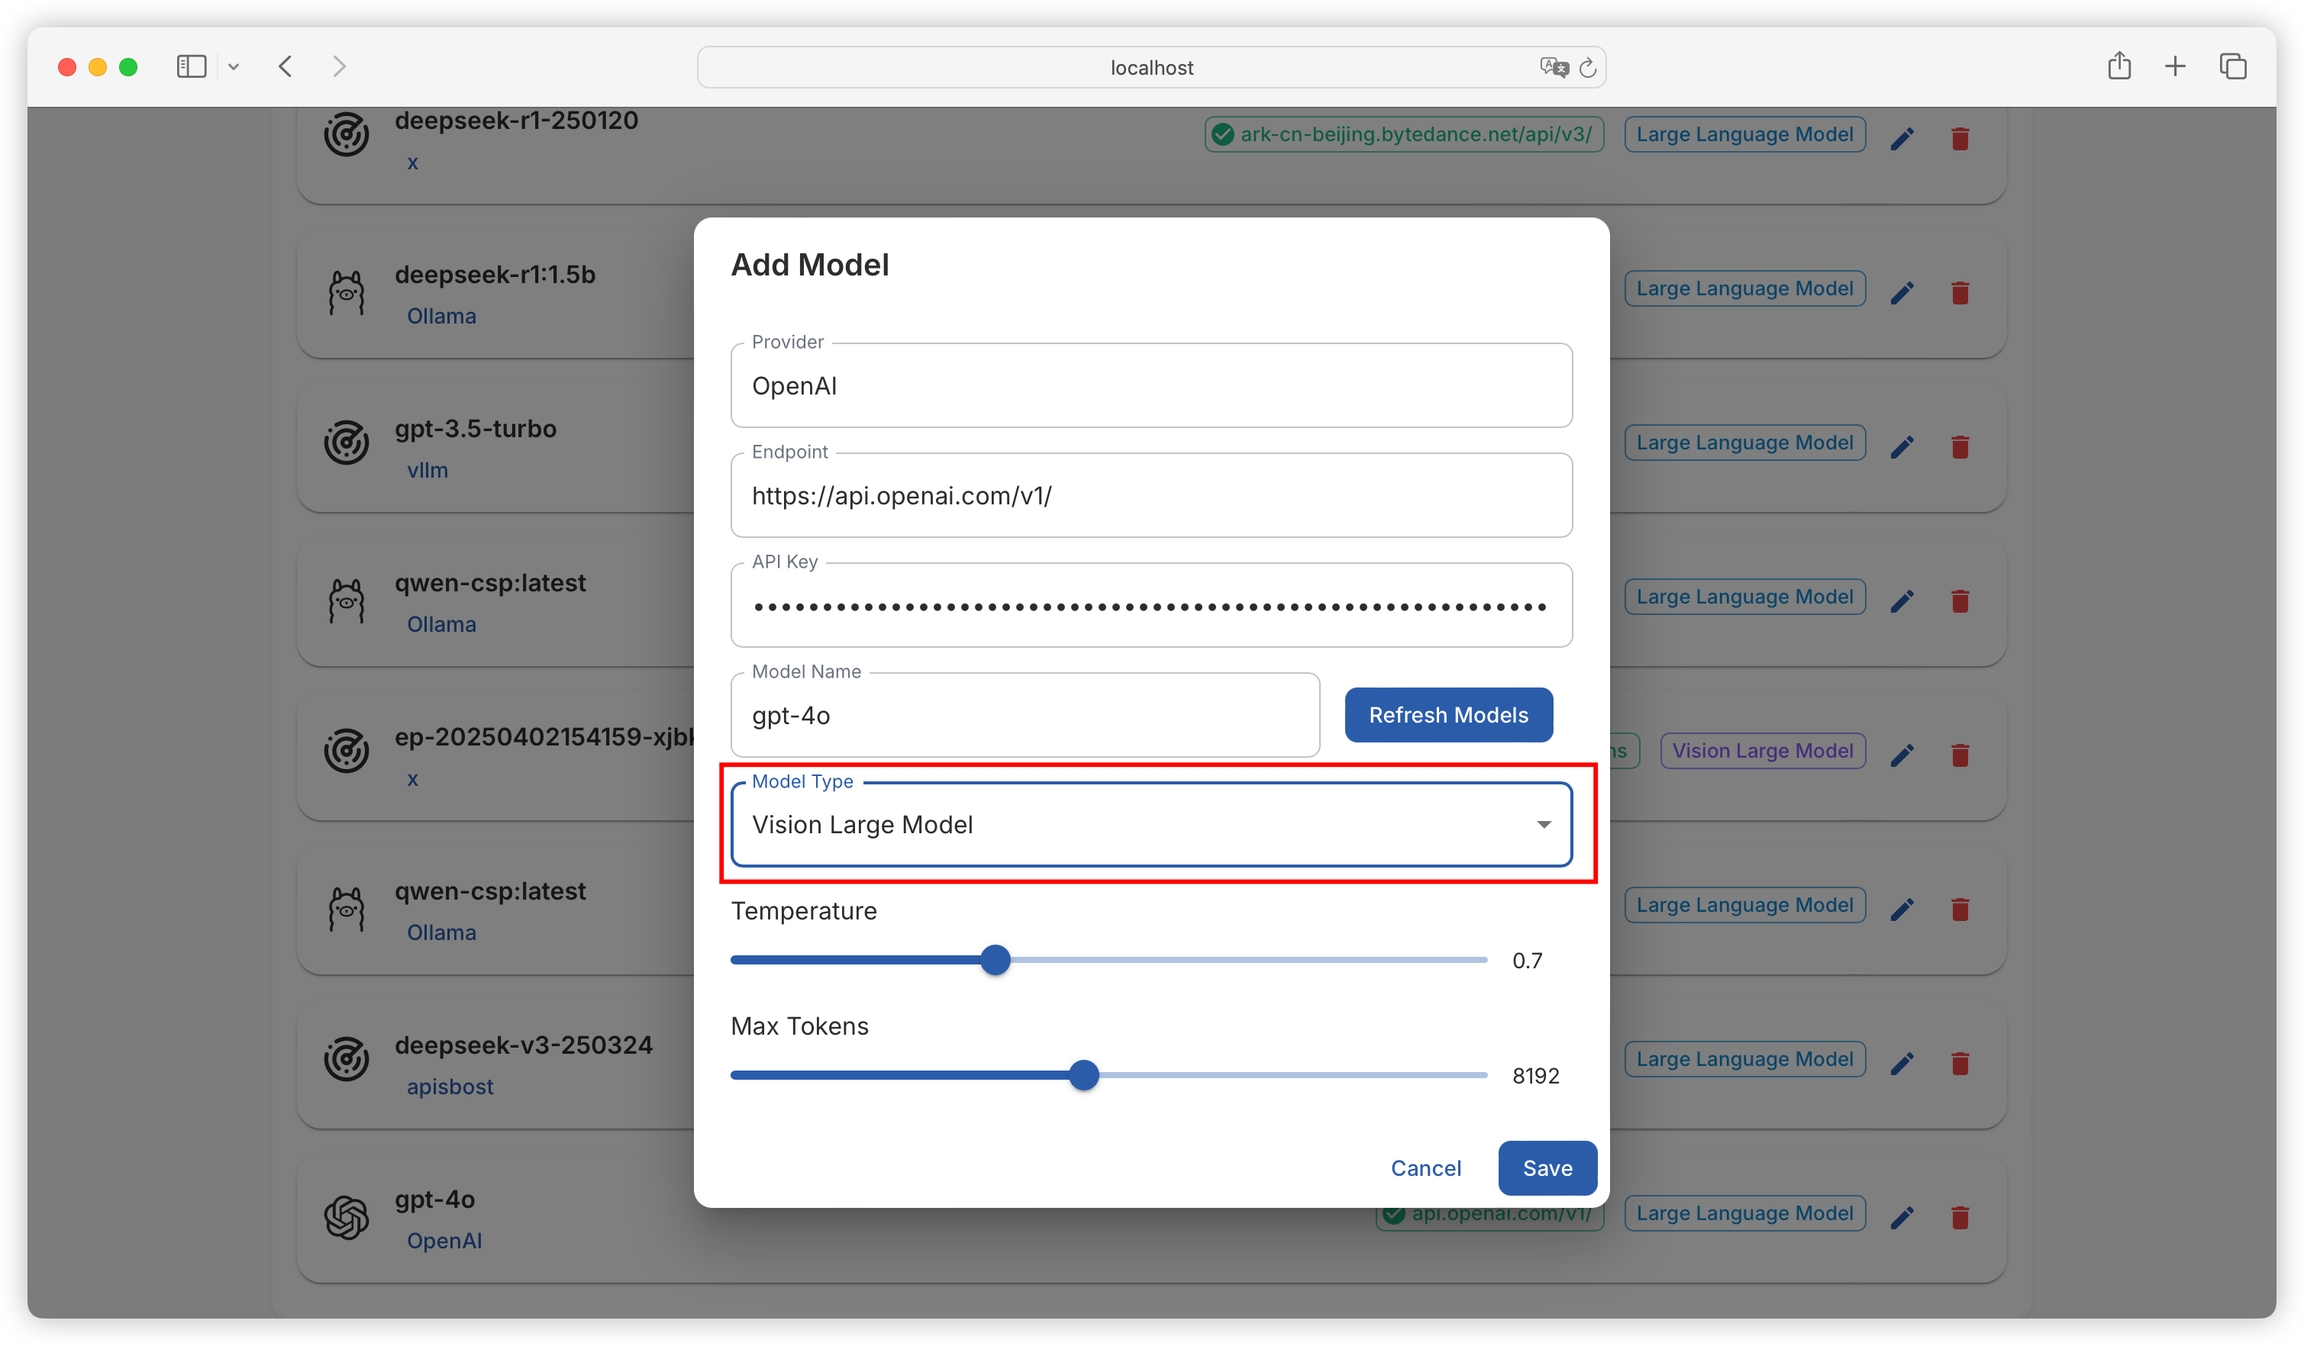Reload the localhost page
Screen dimensions: 2304x1346
pos(1588,67)
